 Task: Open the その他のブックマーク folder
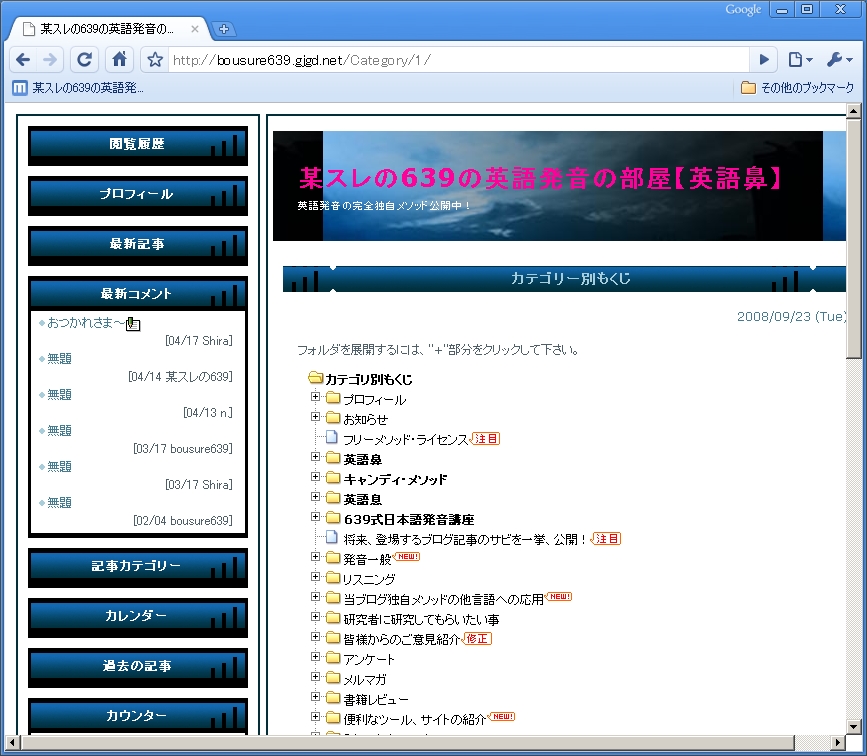coord(797,87)
